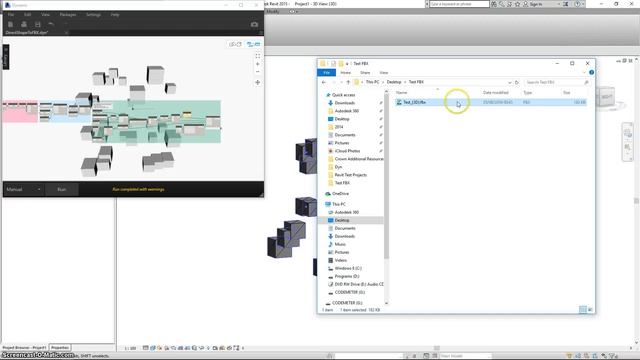Open Programs (D:) drive
This screenshot has width=640, height=360.
coord(347,276)
